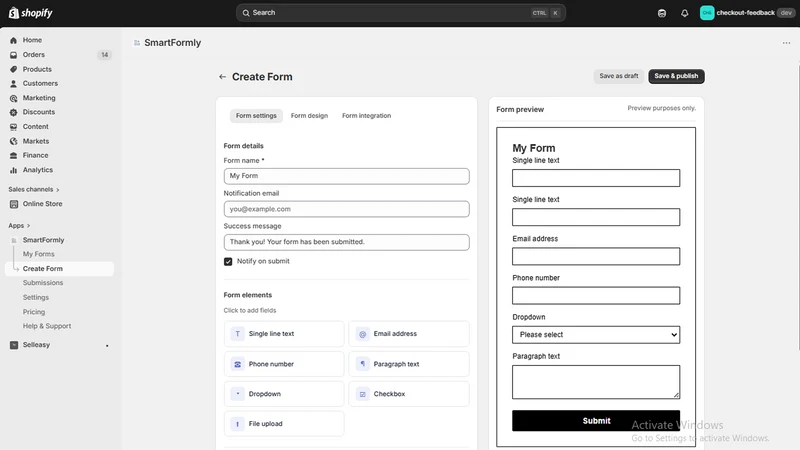Click the Customers person icon
The image size is (800, 450).
click(x=14, y=84)
